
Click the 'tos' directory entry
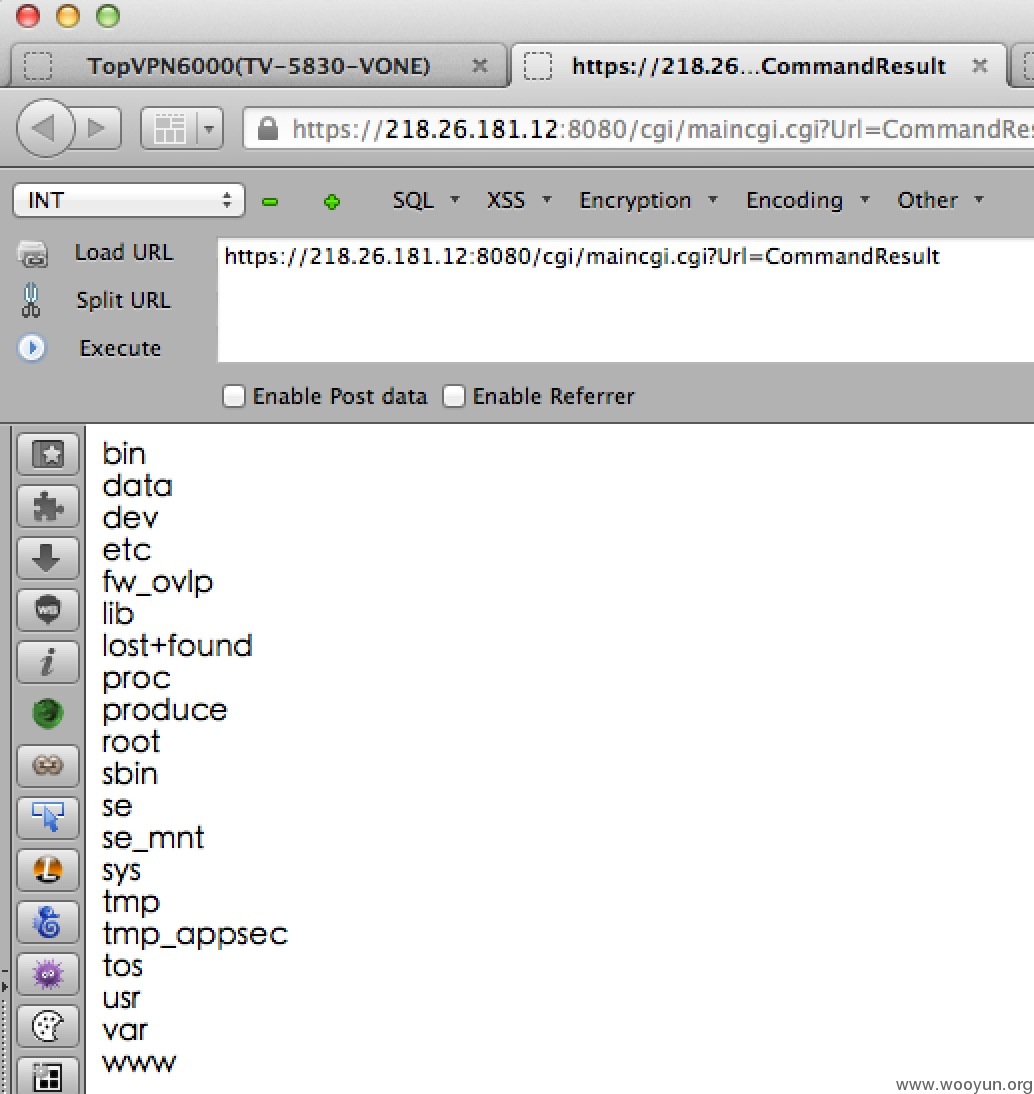point(123,966)
